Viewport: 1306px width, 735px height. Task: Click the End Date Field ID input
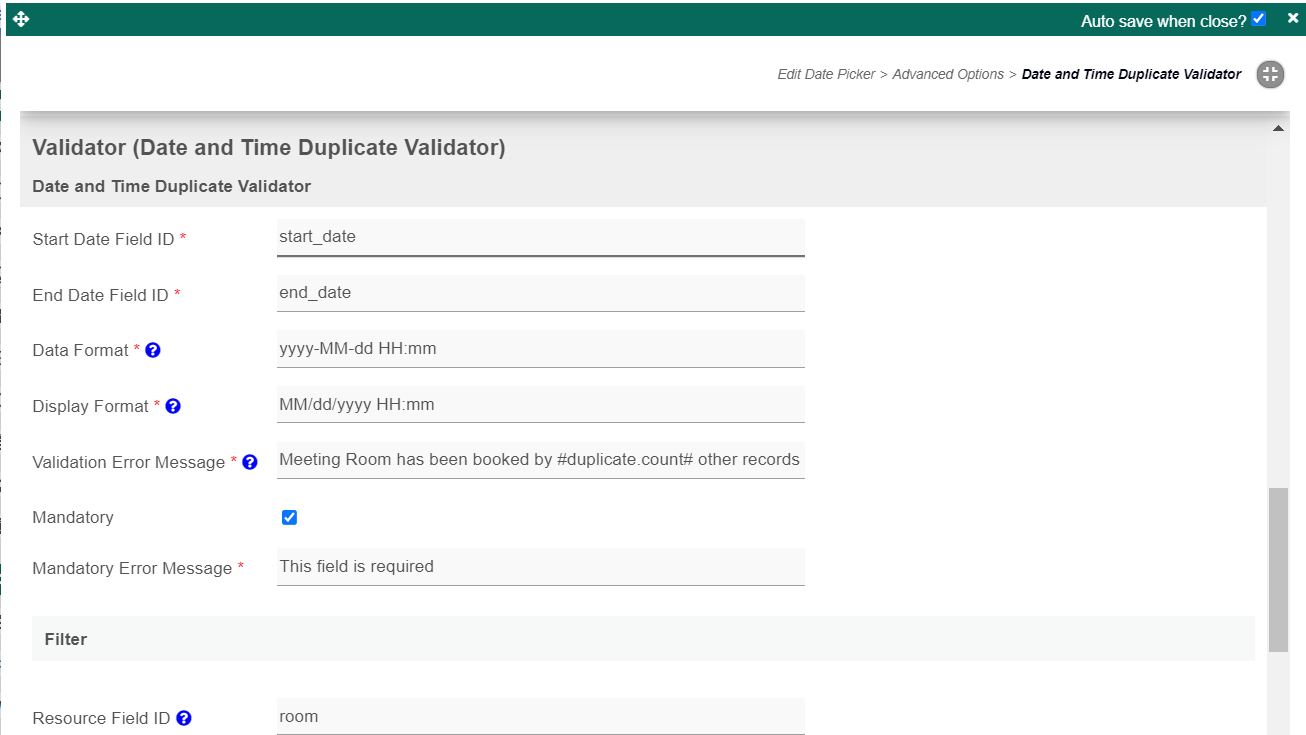(x=540, y=293)
